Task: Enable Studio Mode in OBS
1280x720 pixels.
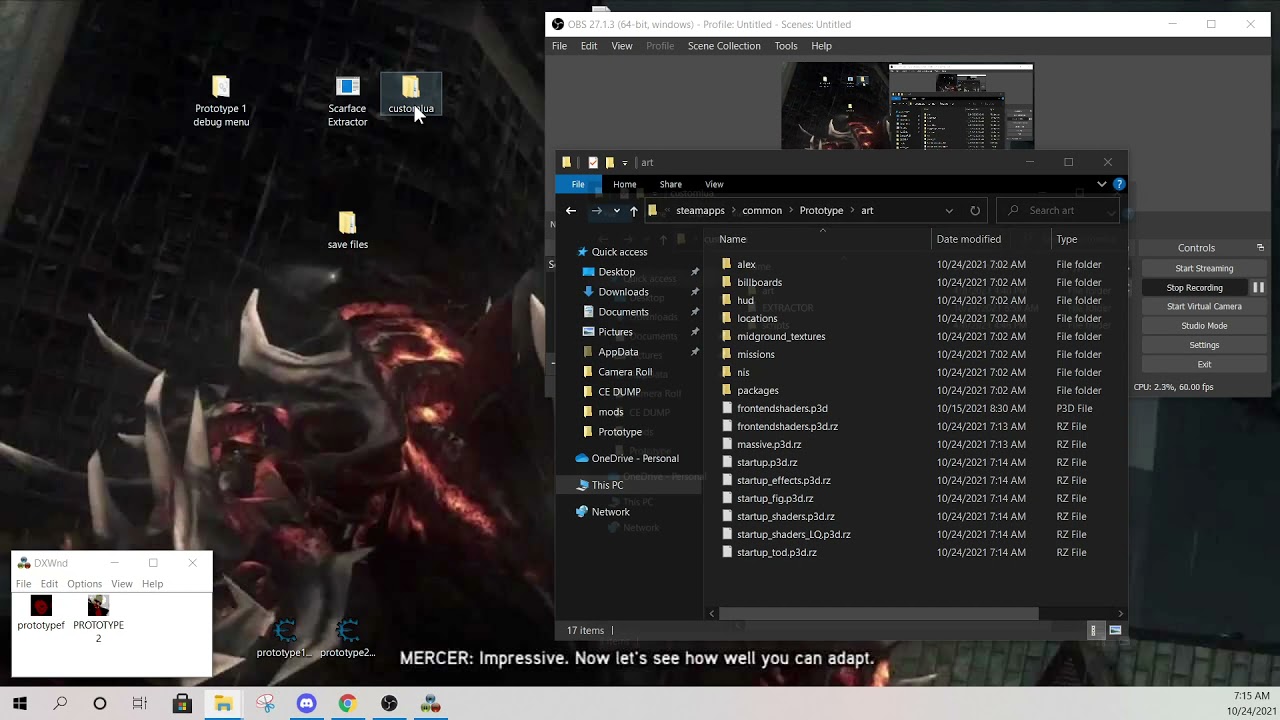Action: pos(1204,325)
